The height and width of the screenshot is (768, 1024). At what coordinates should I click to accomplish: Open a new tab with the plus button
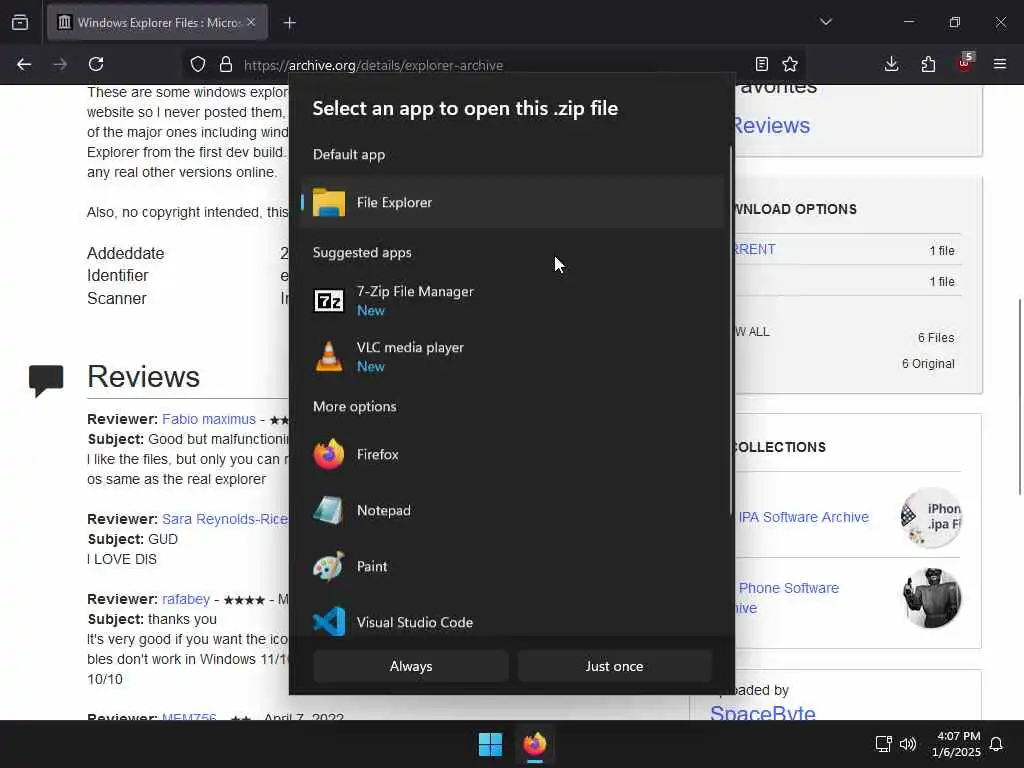289,23
